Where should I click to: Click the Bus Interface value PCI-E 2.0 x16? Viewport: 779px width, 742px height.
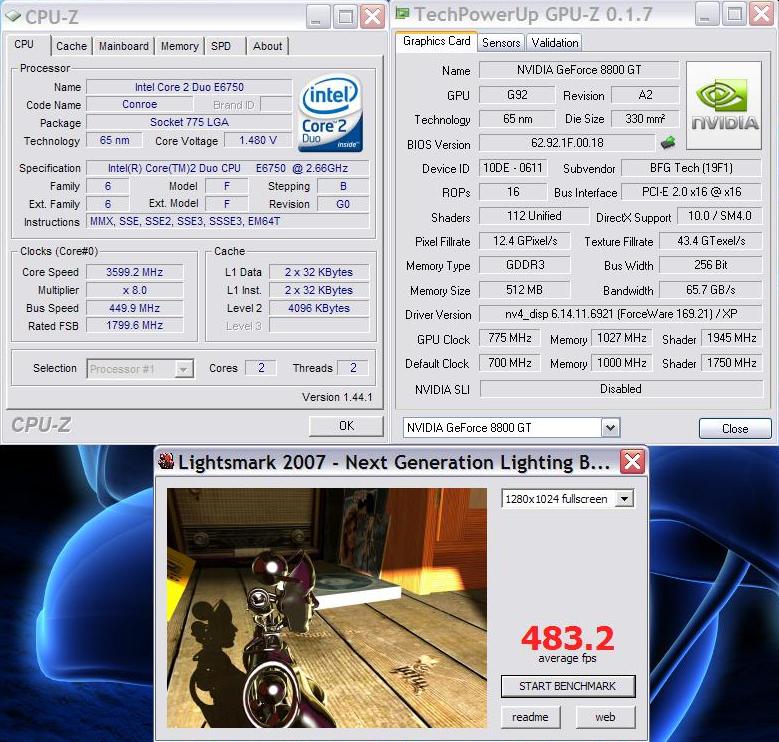pyautogui.click(x=691, y=192)
